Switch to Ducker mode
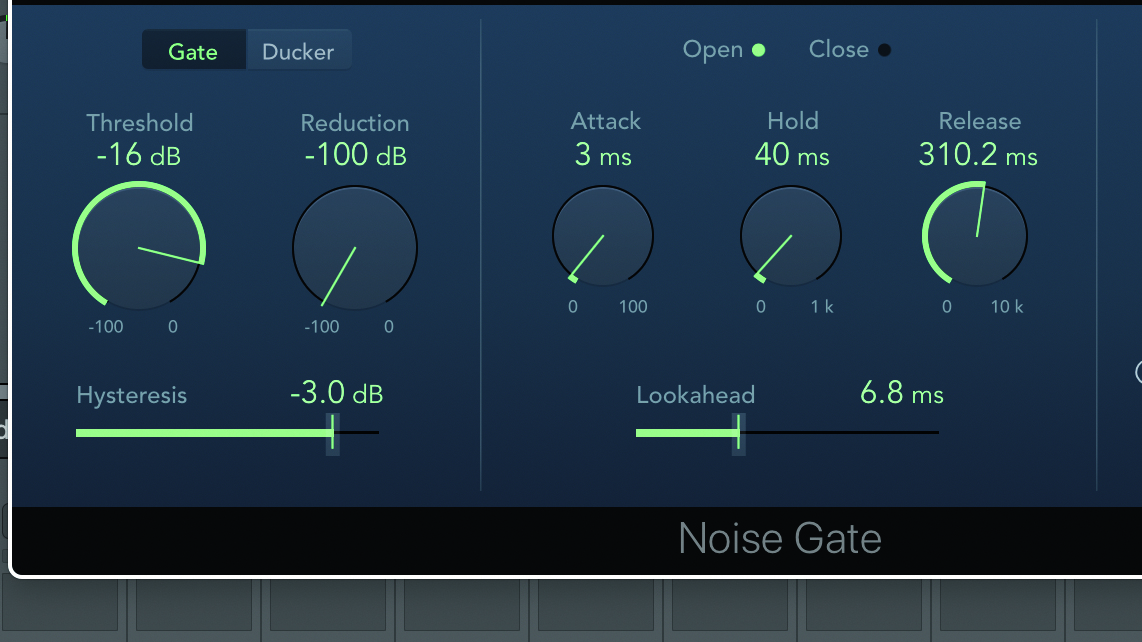The height and width of the screenshot is (642, 1142). (298, 52)
